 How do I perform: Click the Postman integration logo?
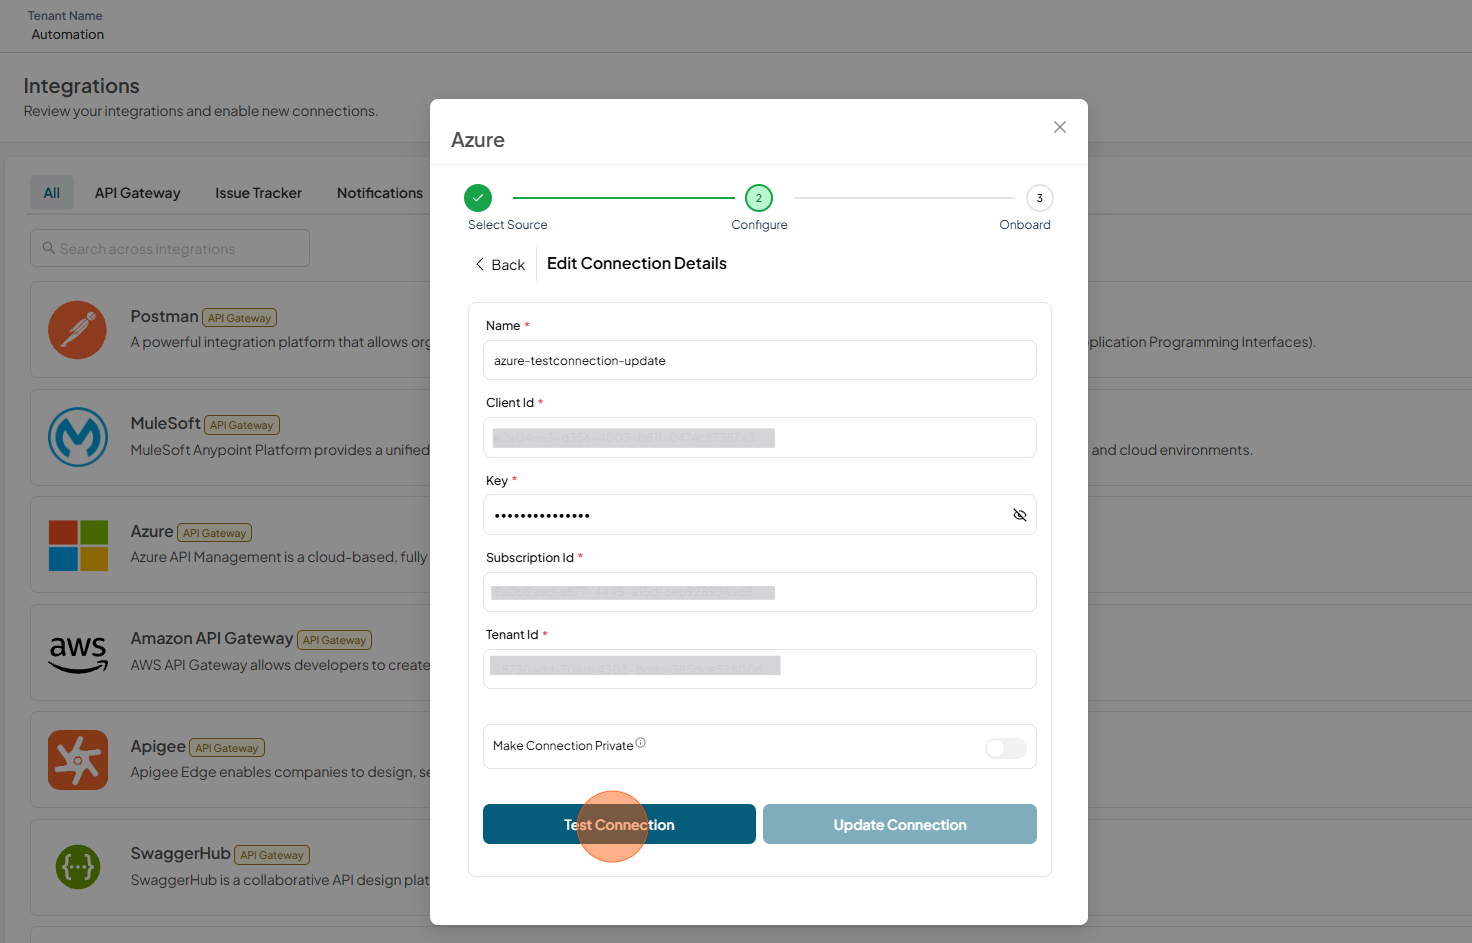point(77,330)
